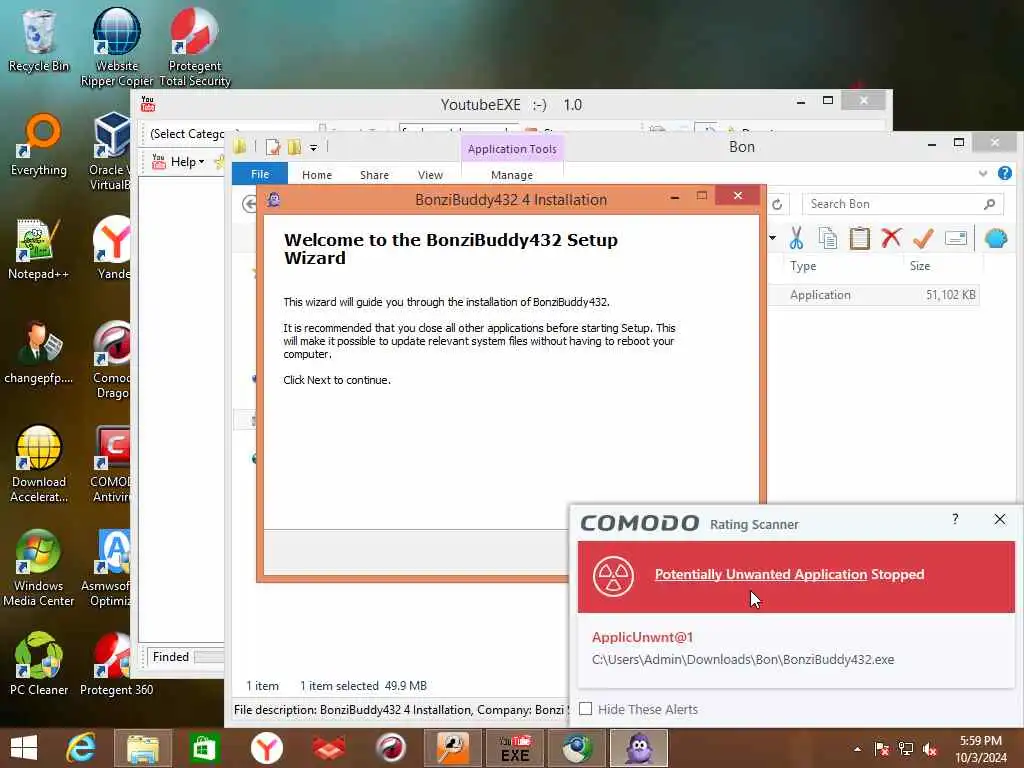Switch to BonziBuddy installer taskbar button
This screenshot has height=768, width=1024.
pos(639,748)
